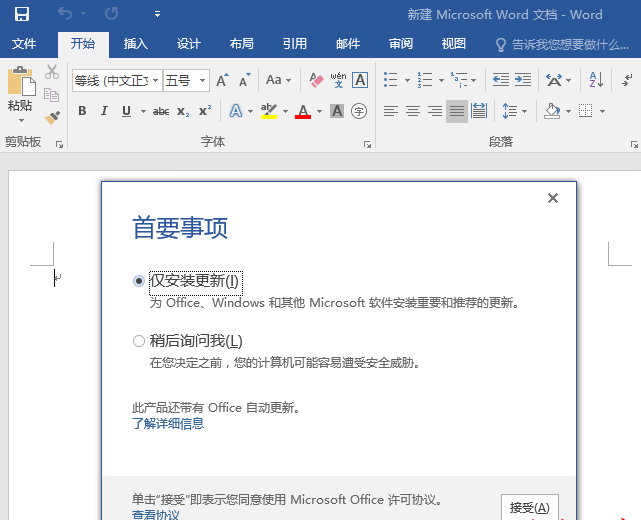Screen dimensions: 641x520
Task: Open the 查看协议 link
Action: coord(155,514)
